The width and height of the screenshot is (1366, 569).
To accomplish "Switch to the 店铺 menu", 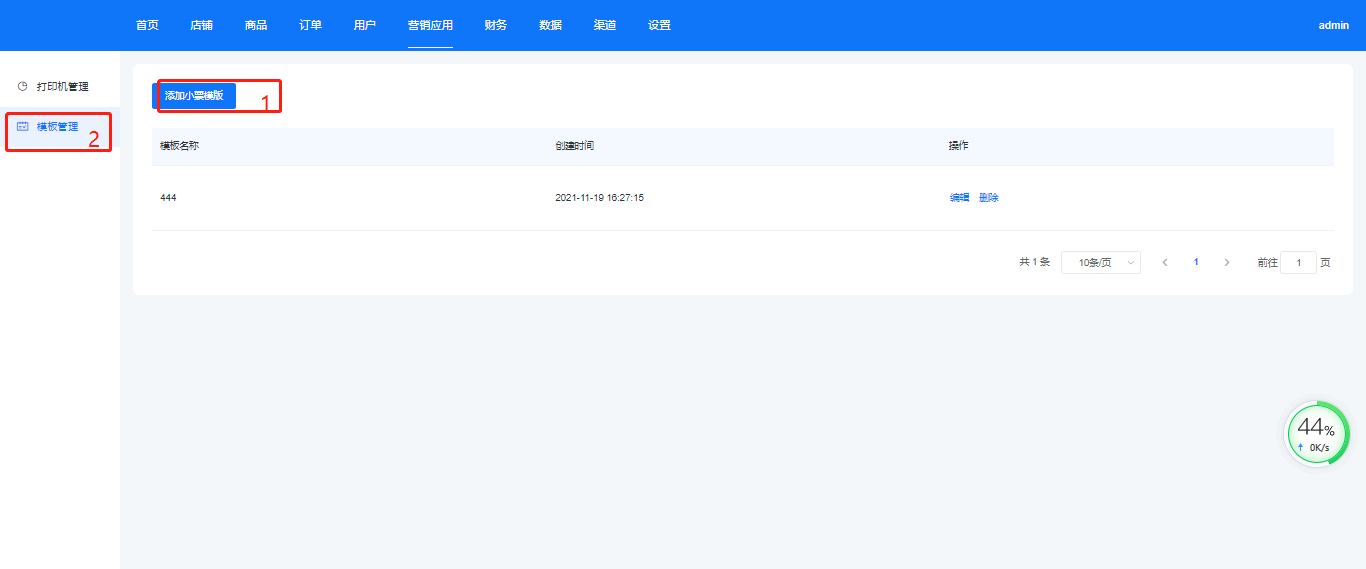I will tap(201, 25).
